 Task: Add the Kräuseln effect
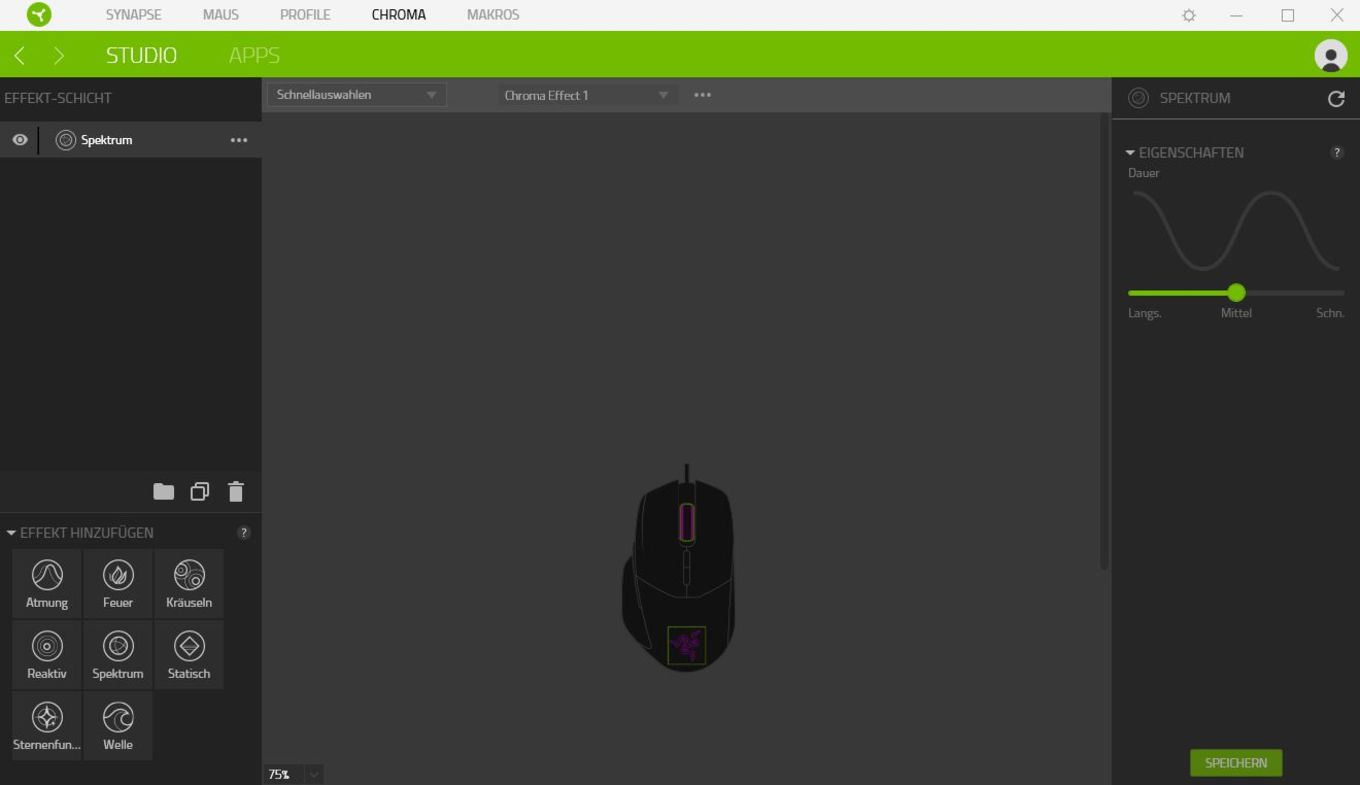[x=189, y=583]
